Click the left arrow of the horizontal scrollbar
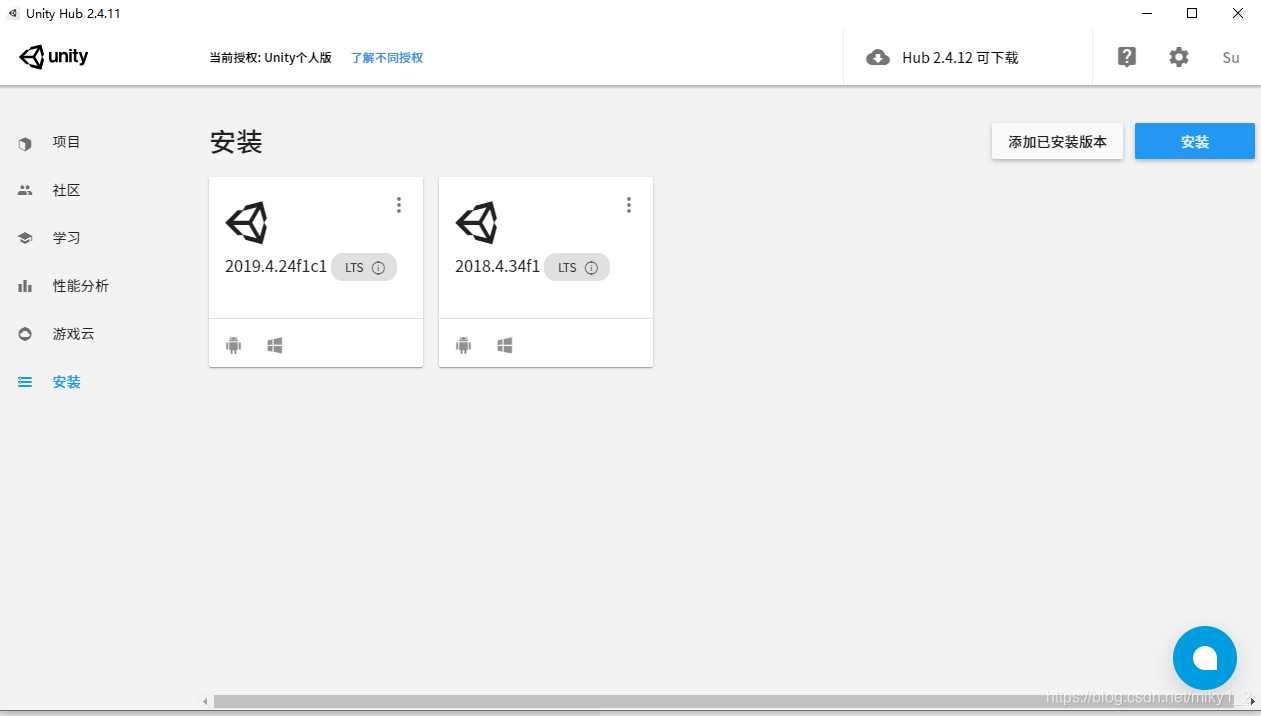 coord(206,702)
